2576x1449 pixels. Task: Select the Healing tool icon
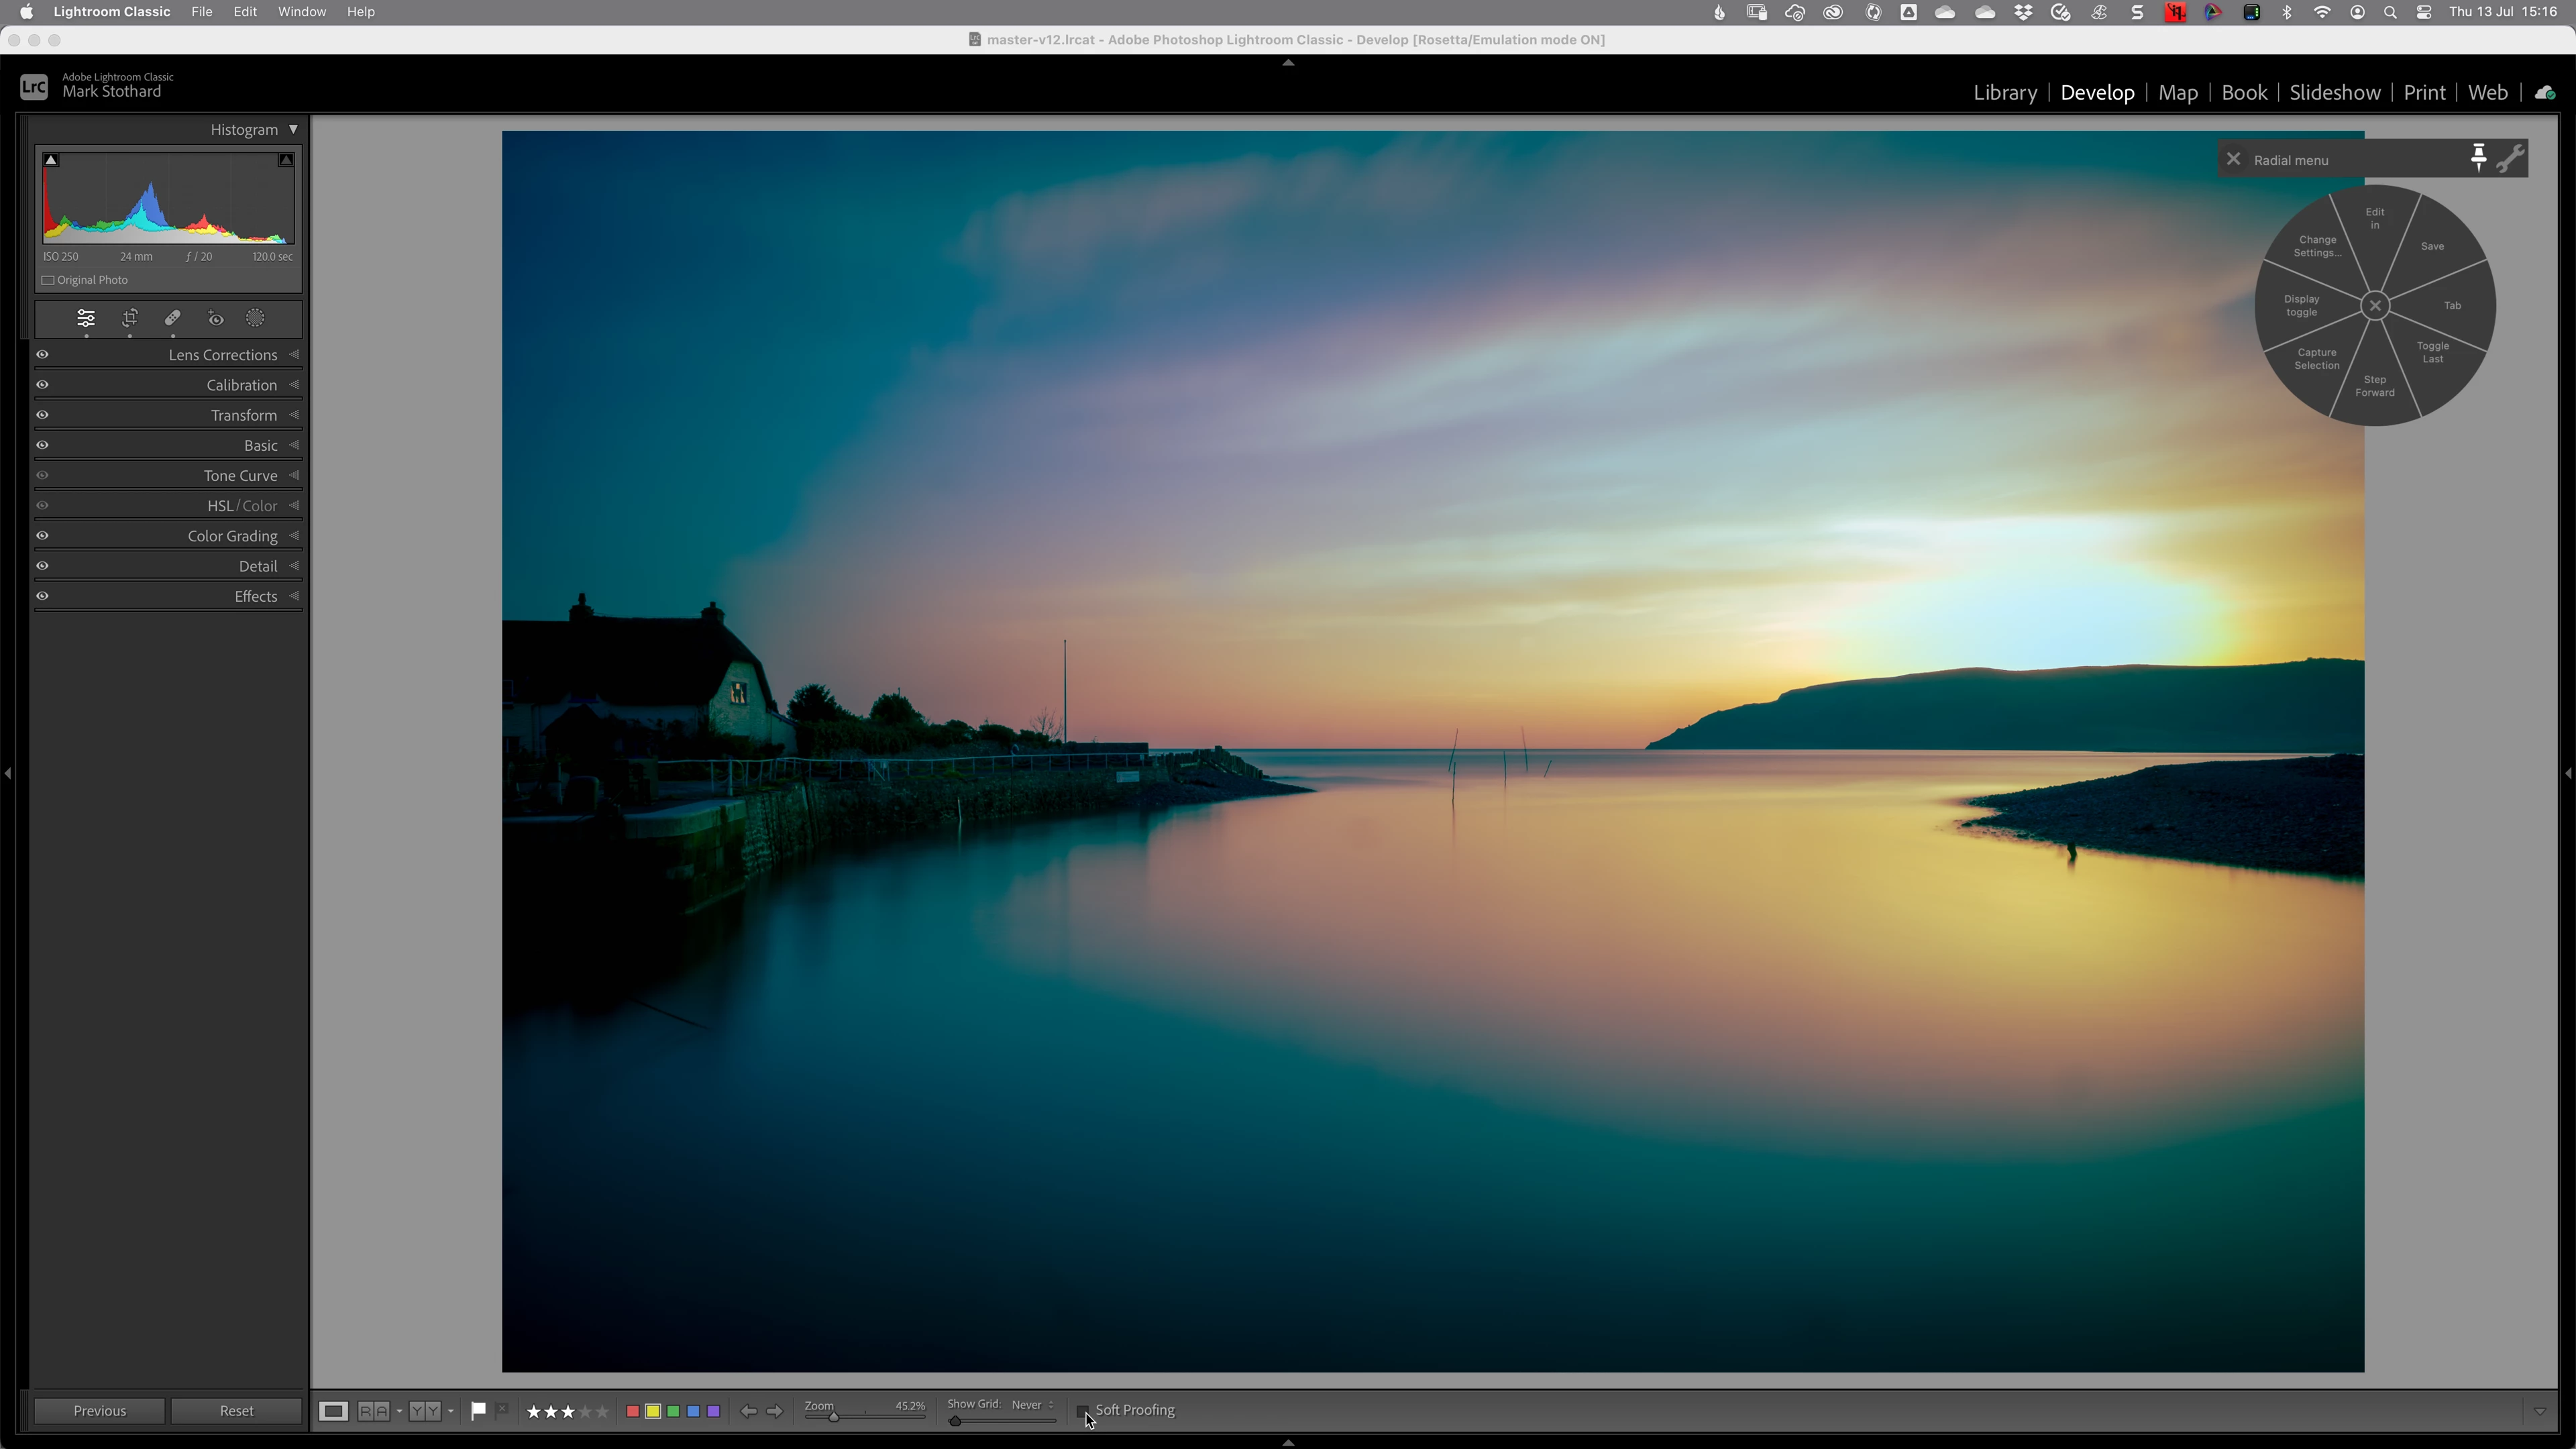[172, 318]
